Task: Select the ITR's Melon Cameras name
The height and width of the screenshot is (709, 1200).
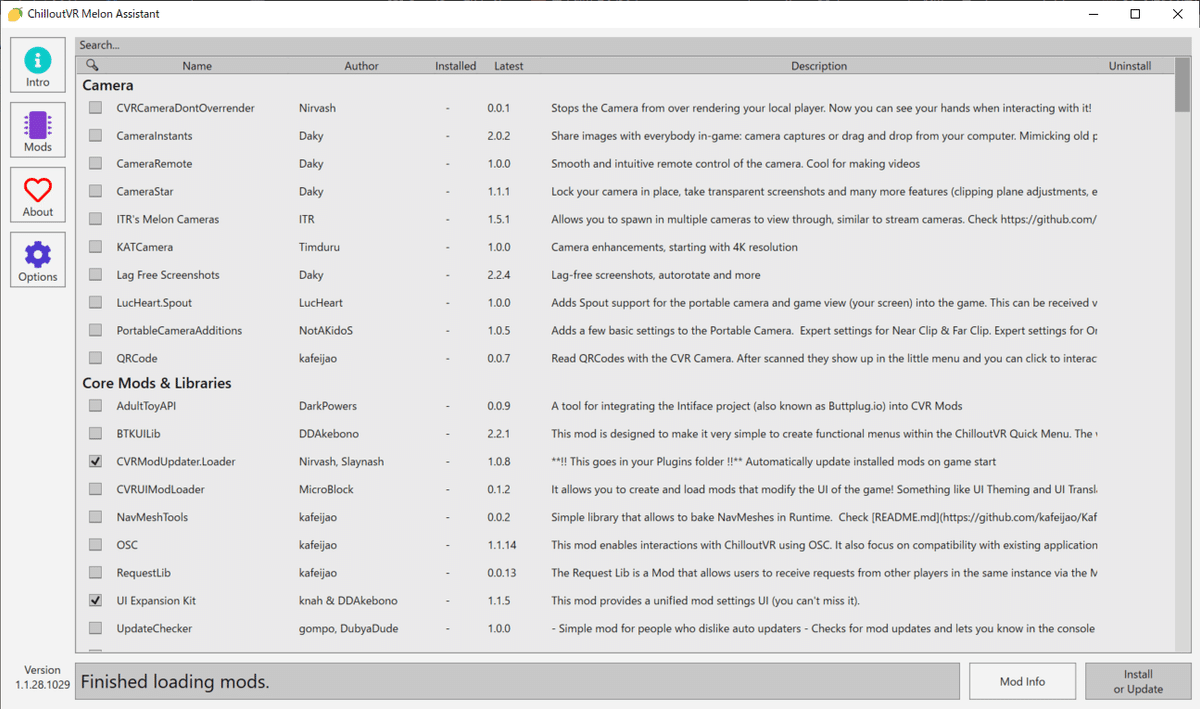Action: (167, 219)
